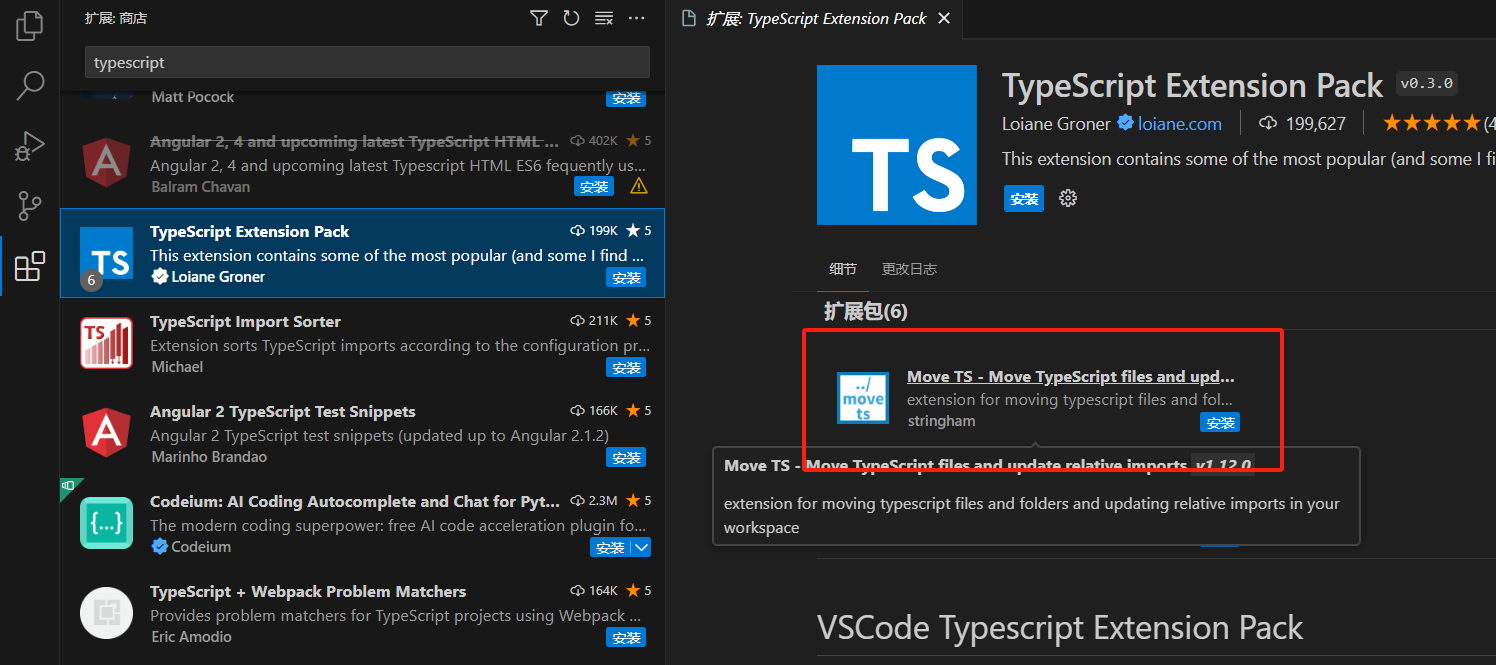
Task: Open the Search view in activity bar
Action: tap(30, 86)
